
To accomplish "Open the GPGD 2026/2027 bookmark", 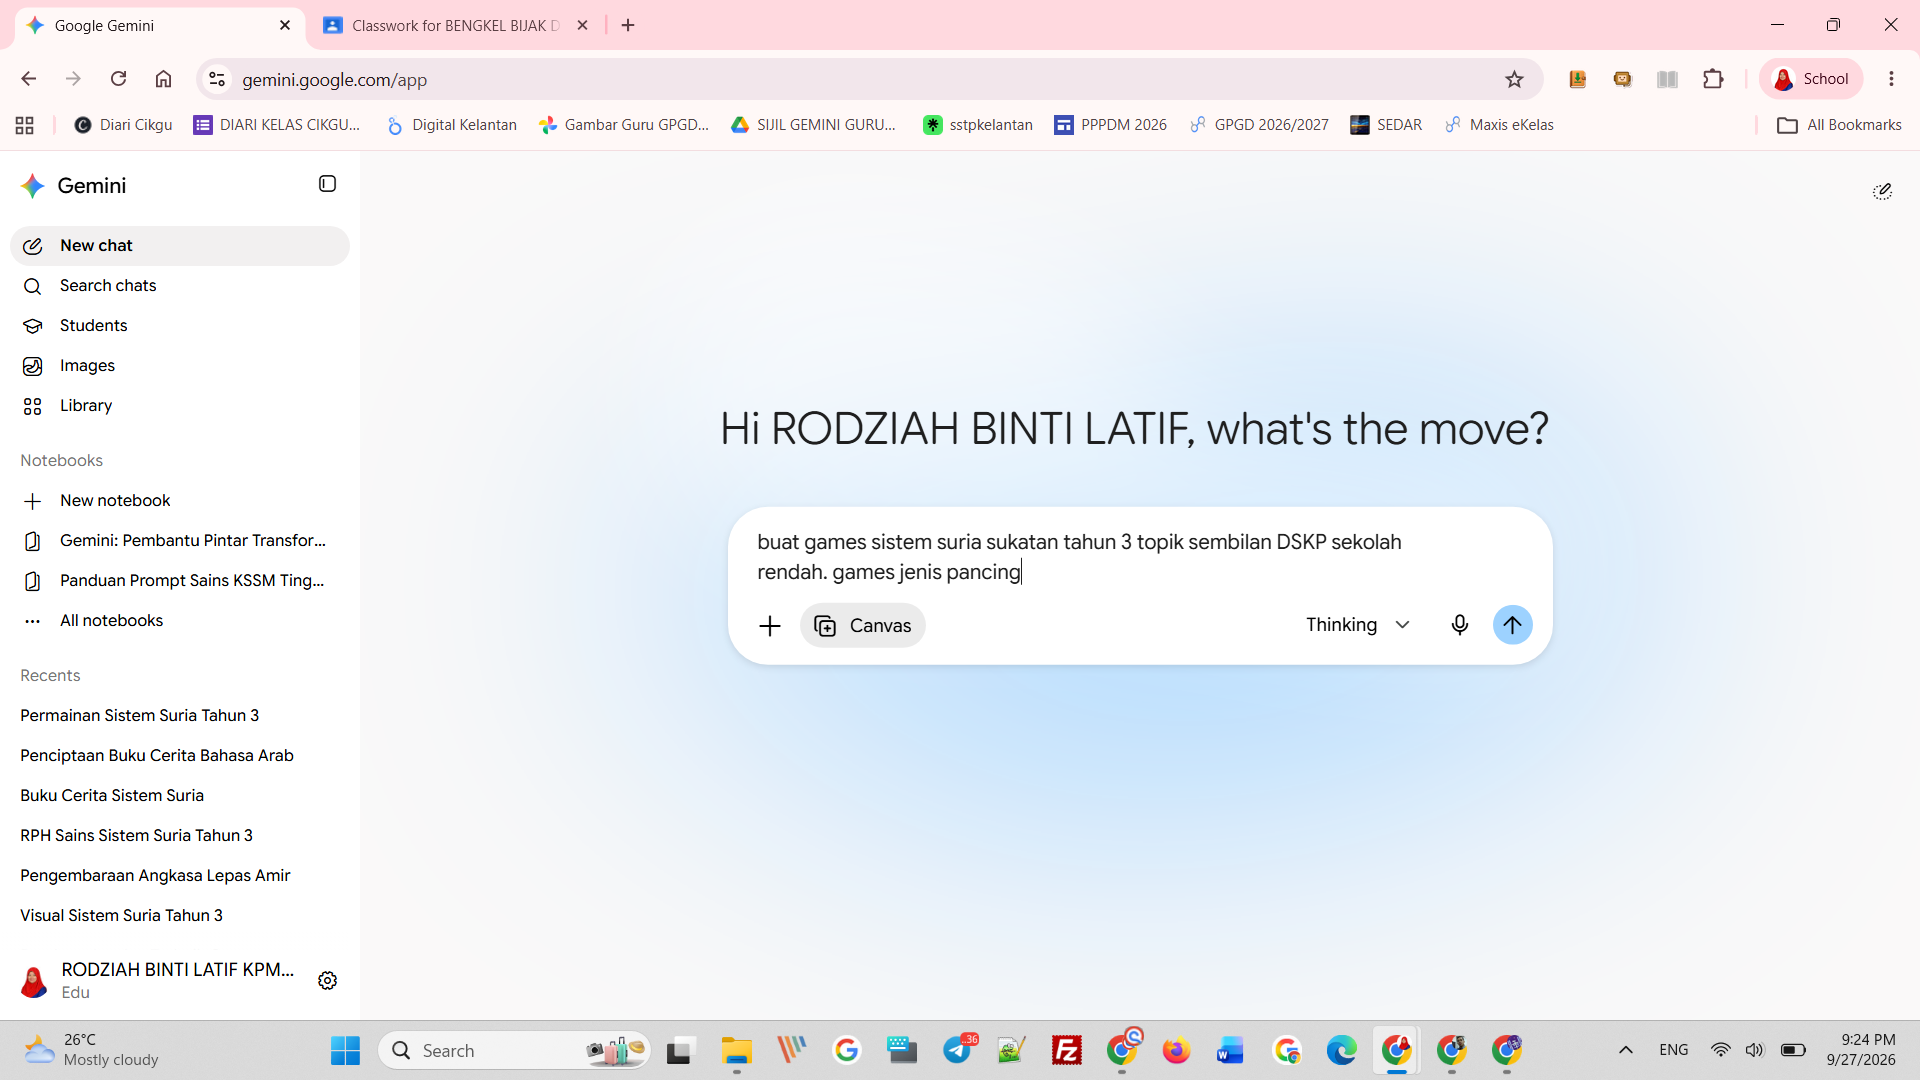I will (x=1259, y=125).
